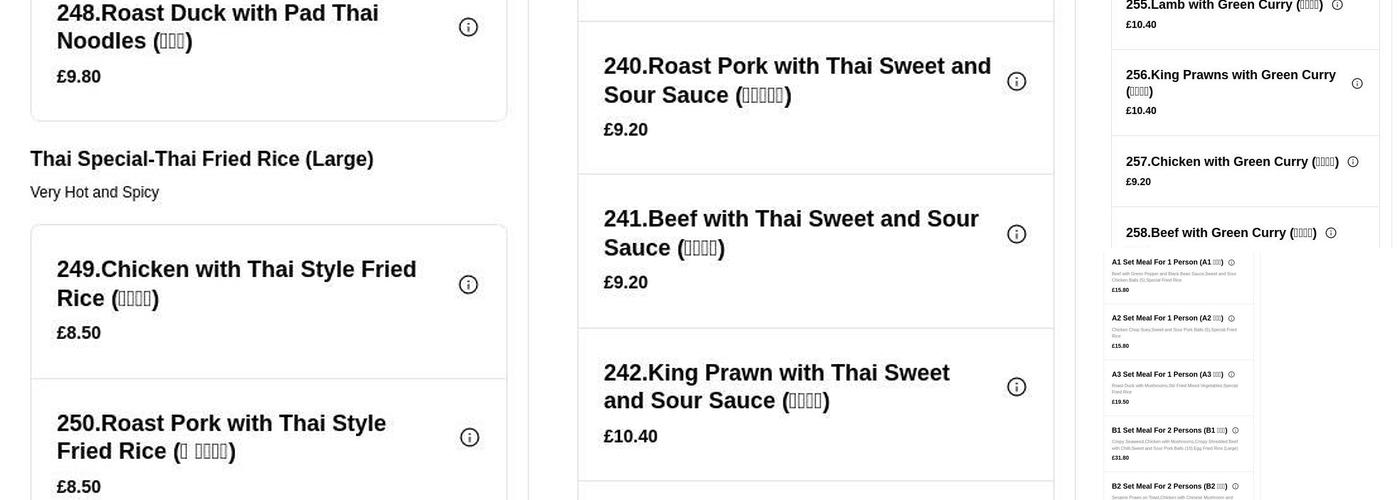Click info icon for A1 Set Meal
The height and width of the screenshot is (500, 1400).
(x=1231, y=263)
